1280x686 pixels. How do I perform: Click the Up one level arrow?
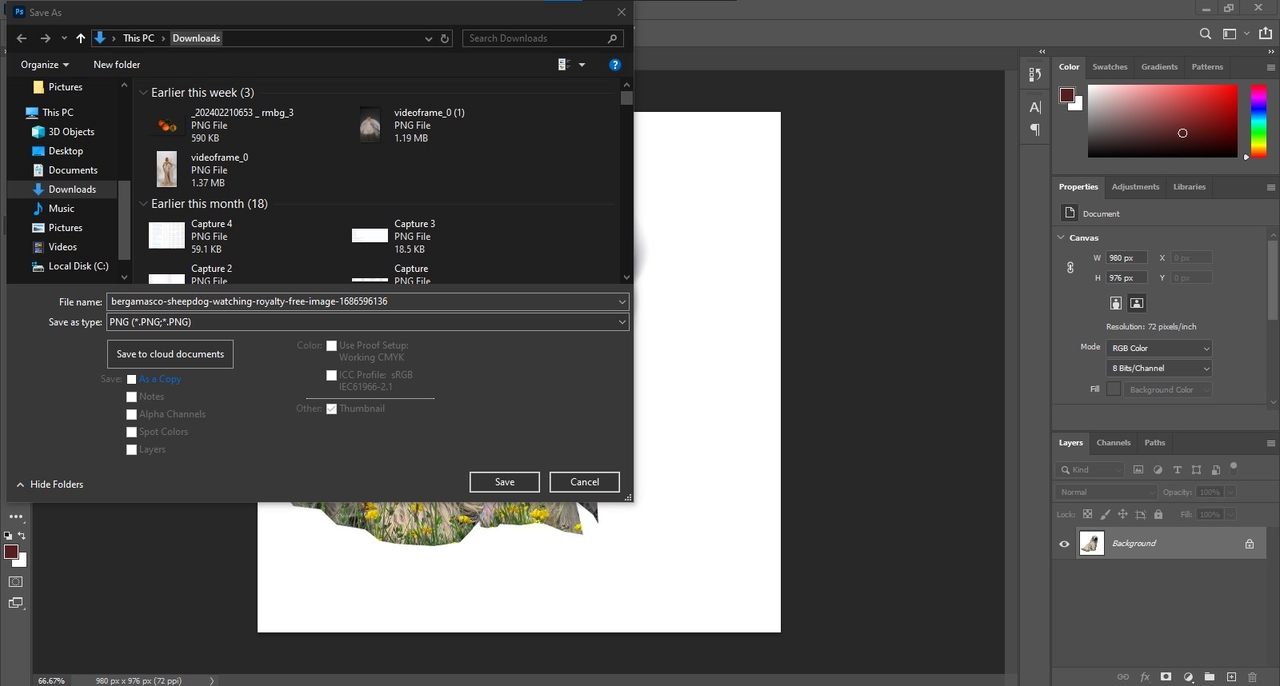tap(81, 38)
